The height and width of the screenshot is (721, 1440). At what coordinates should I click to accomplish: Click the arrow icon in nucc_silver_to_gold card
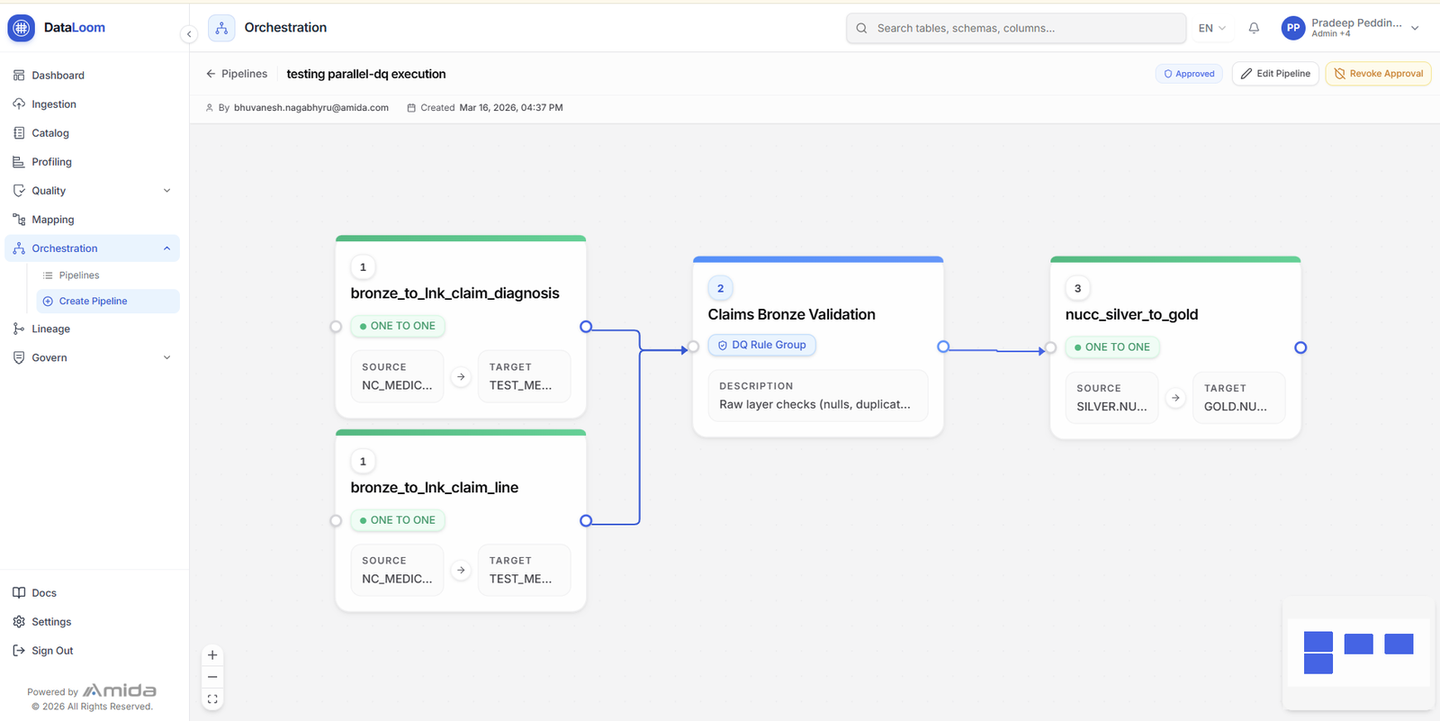coord(1176,398)
